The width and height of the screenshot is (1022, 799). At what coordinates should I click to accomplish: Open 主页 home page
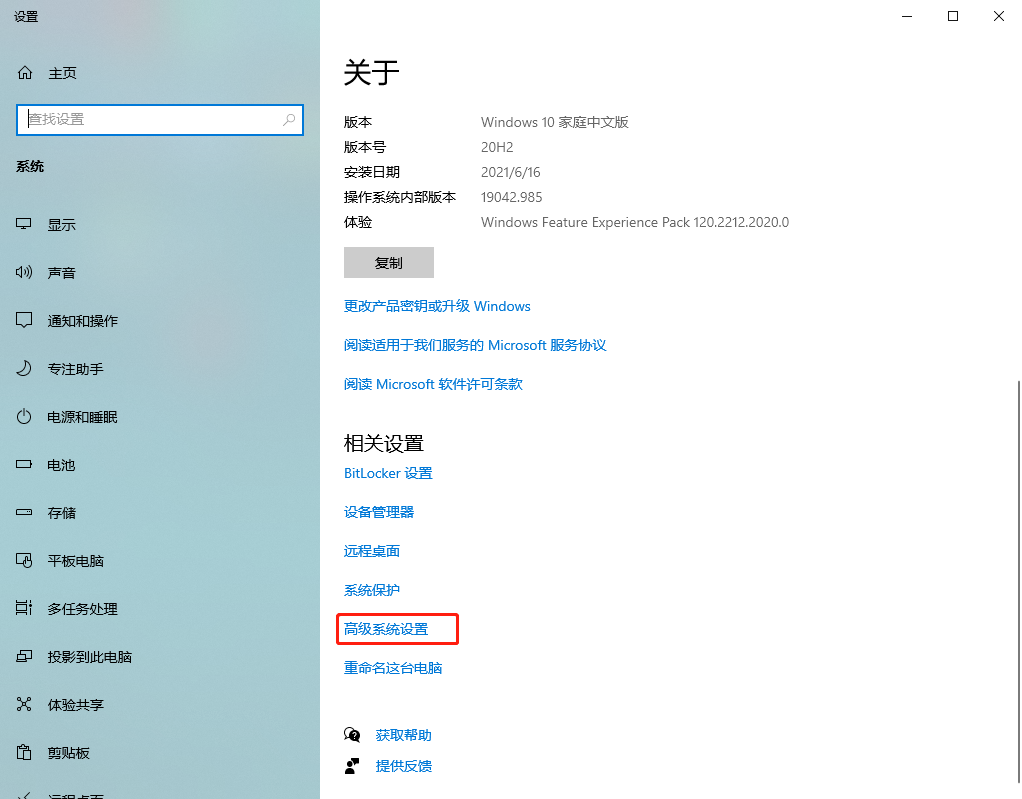tap(63, 73)
